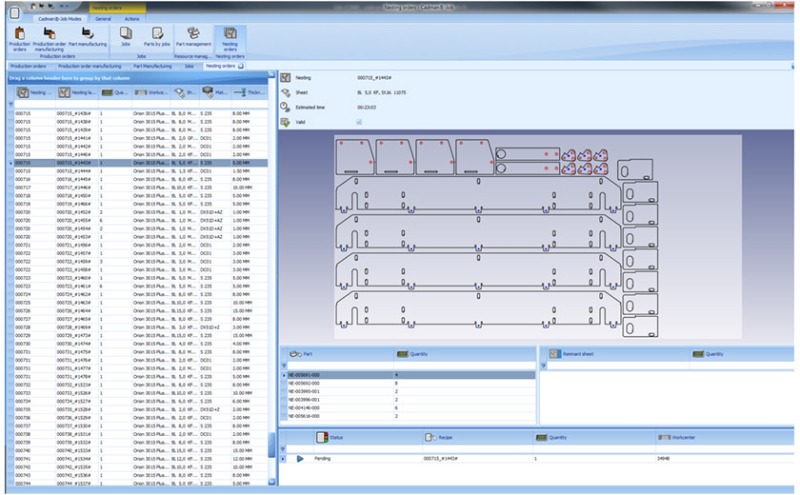
Task: Tick the checkbox of the first 000715 row
Action: pos(11,113)
